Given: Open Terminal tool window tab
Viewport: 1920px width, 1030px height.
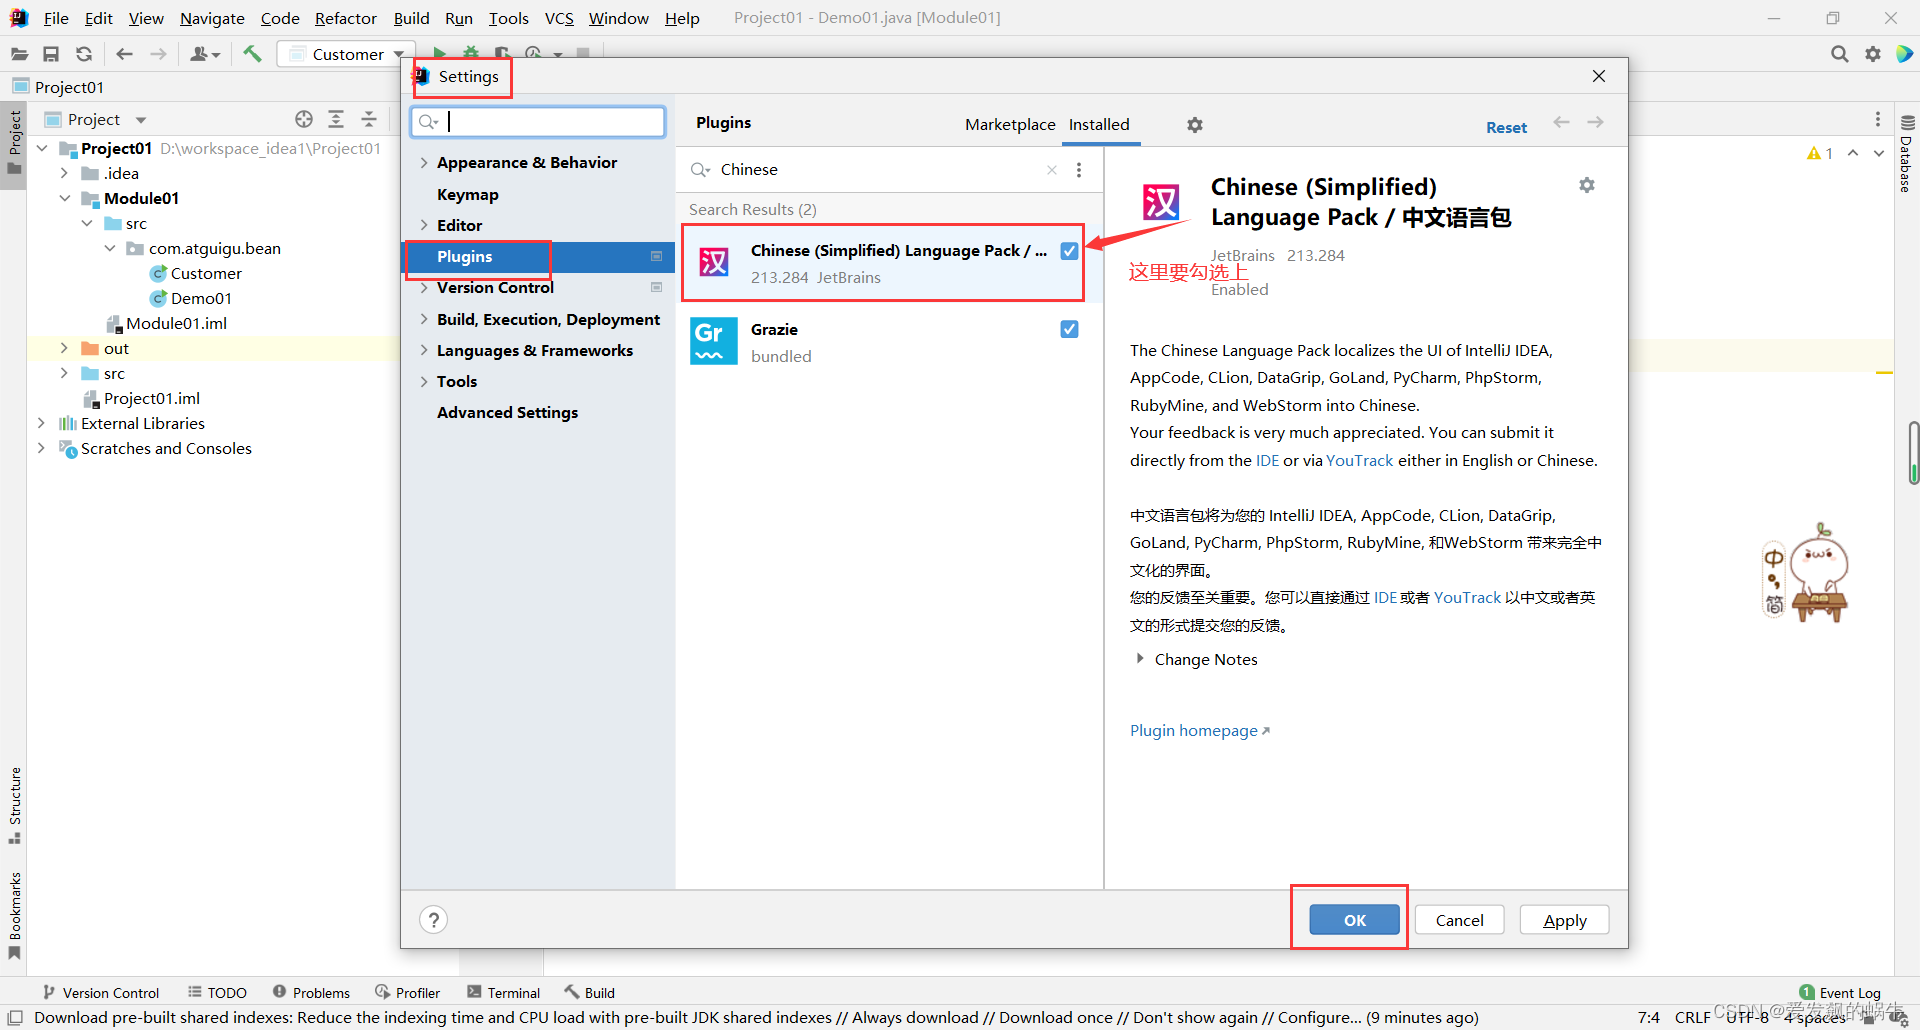Looking at the screenshot, I should [x=503, y=993].
